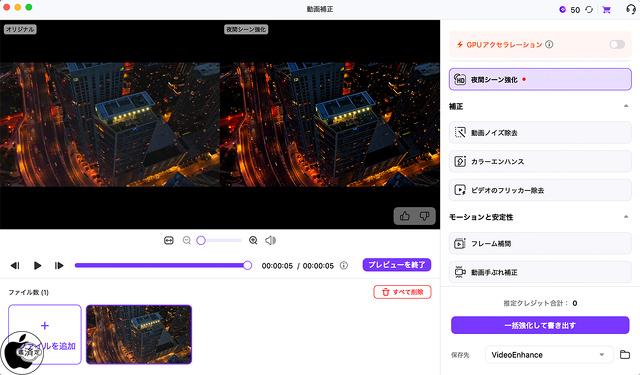Click the thumbs up feedback icon
The width and height of the screenshot is (640, 375).
(x=404, y=216)
